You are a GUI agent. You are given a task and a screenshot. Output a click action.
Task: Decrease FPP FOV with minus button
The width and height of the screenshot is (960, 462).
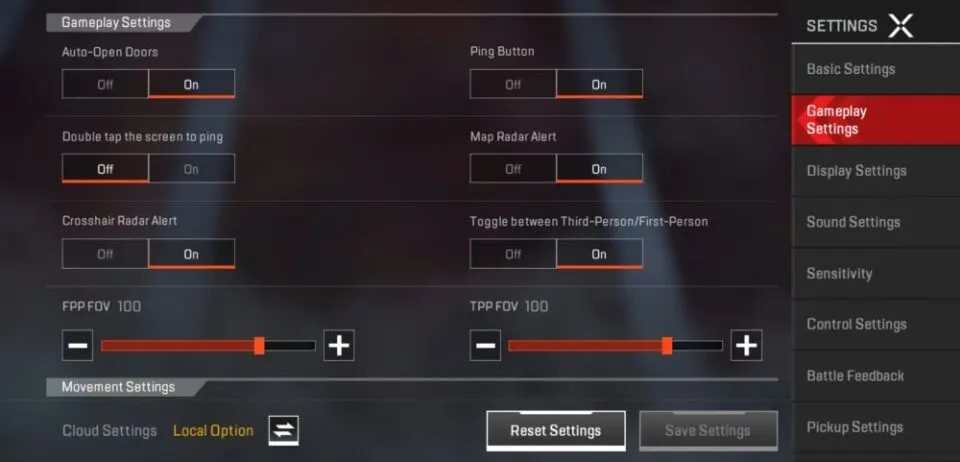point(78,345)
